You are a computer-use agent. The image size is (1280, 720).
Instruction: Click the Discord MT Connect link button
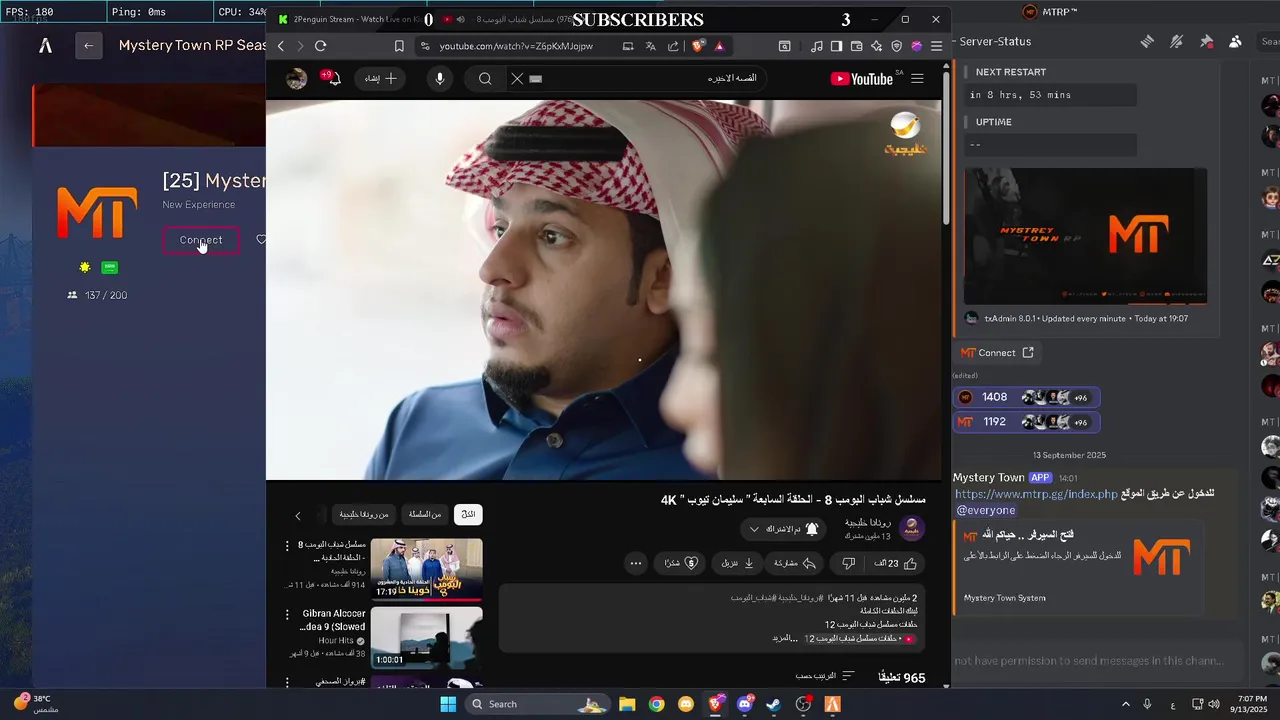pos(998,352)
